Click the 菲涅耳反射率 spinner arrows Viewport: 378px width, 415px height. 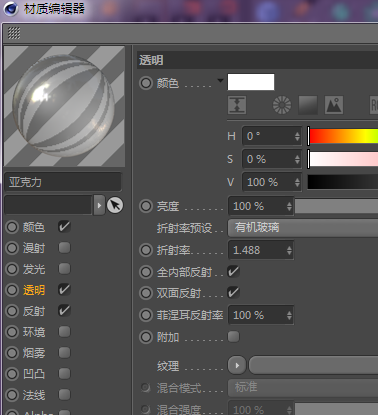289,315
